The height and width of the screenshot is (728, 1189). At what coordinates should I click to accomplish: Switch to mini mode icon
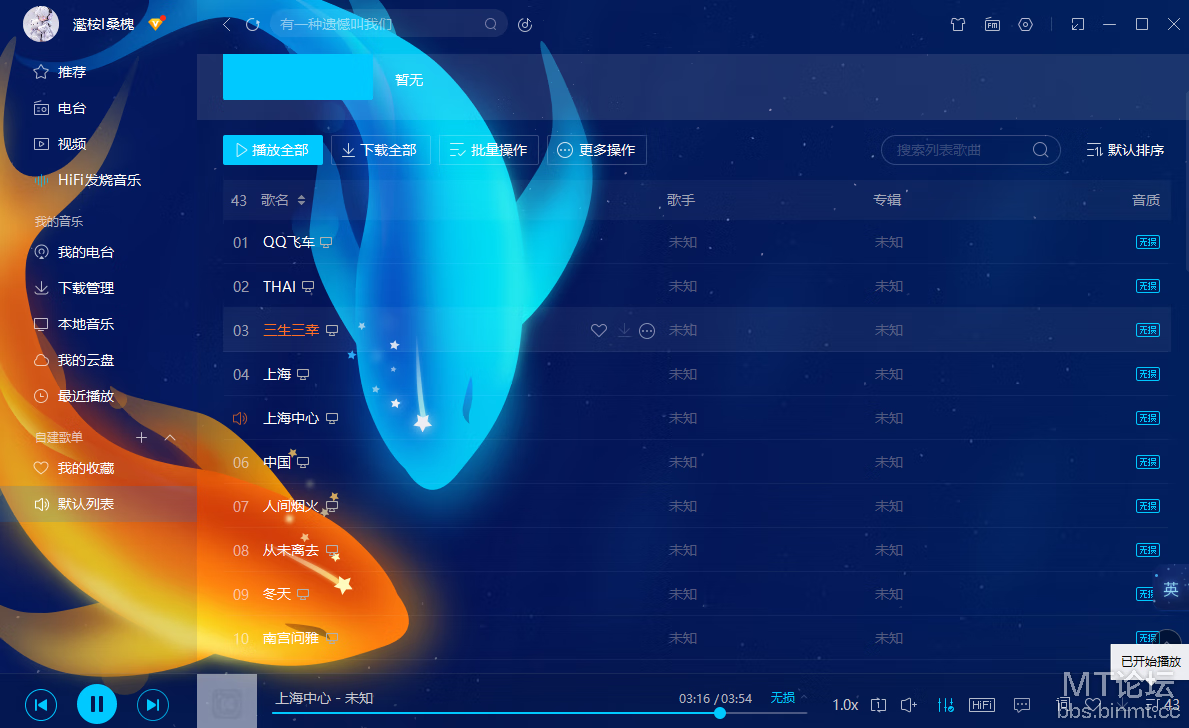point(1078,24)
